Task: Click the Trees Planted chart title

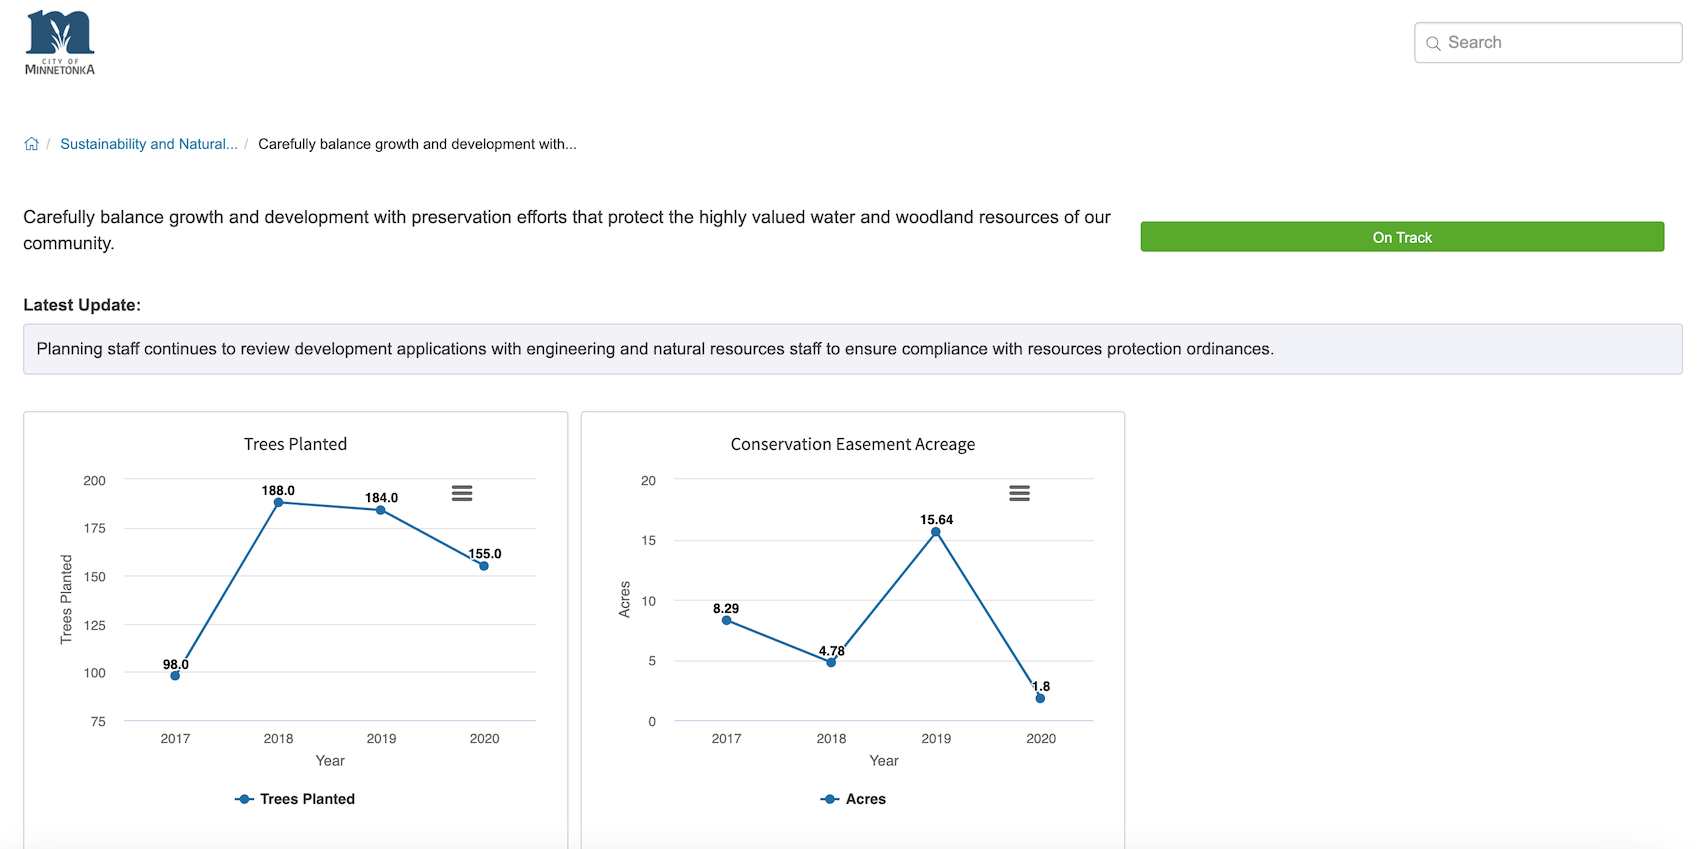Action: coord(296,444)
